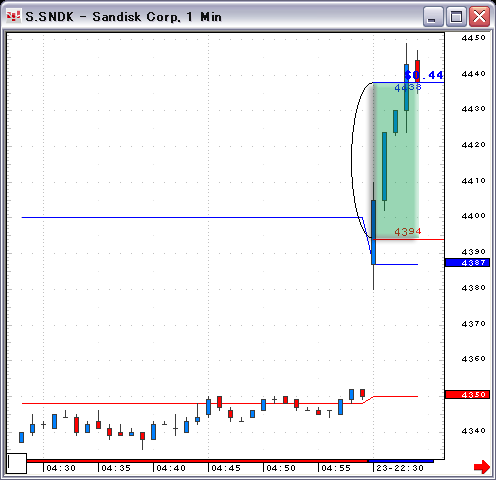Screen dimensions: 496x480
Task: Click the red right arrow icon
Action: (x=482, y=467)
